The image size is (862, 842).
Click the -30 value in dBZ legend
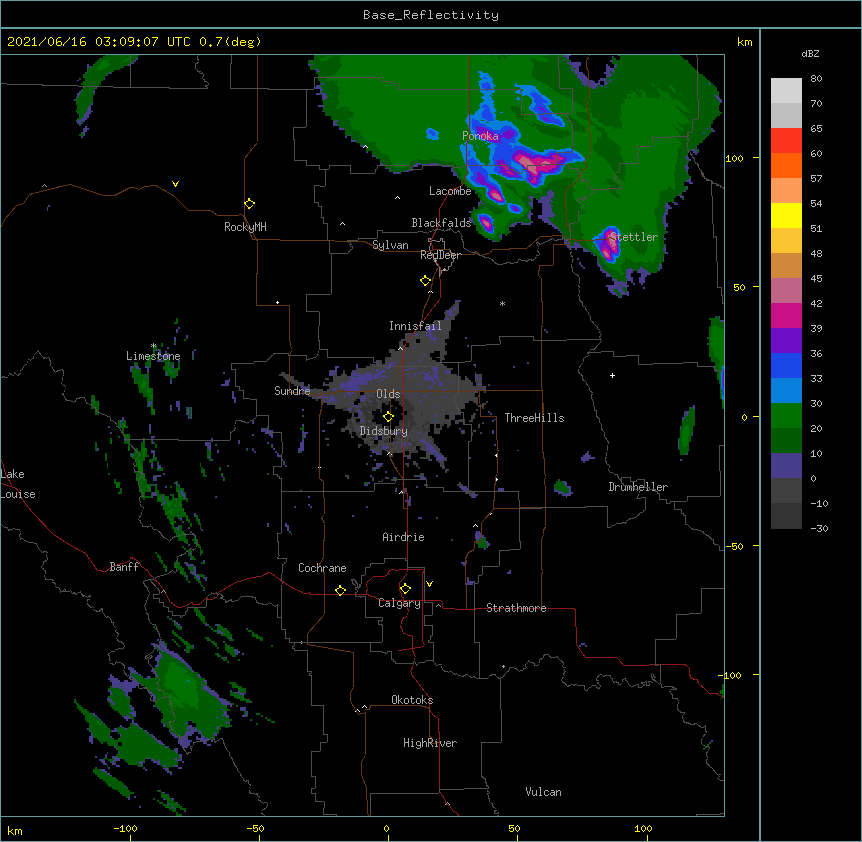(x=819, y=529)
